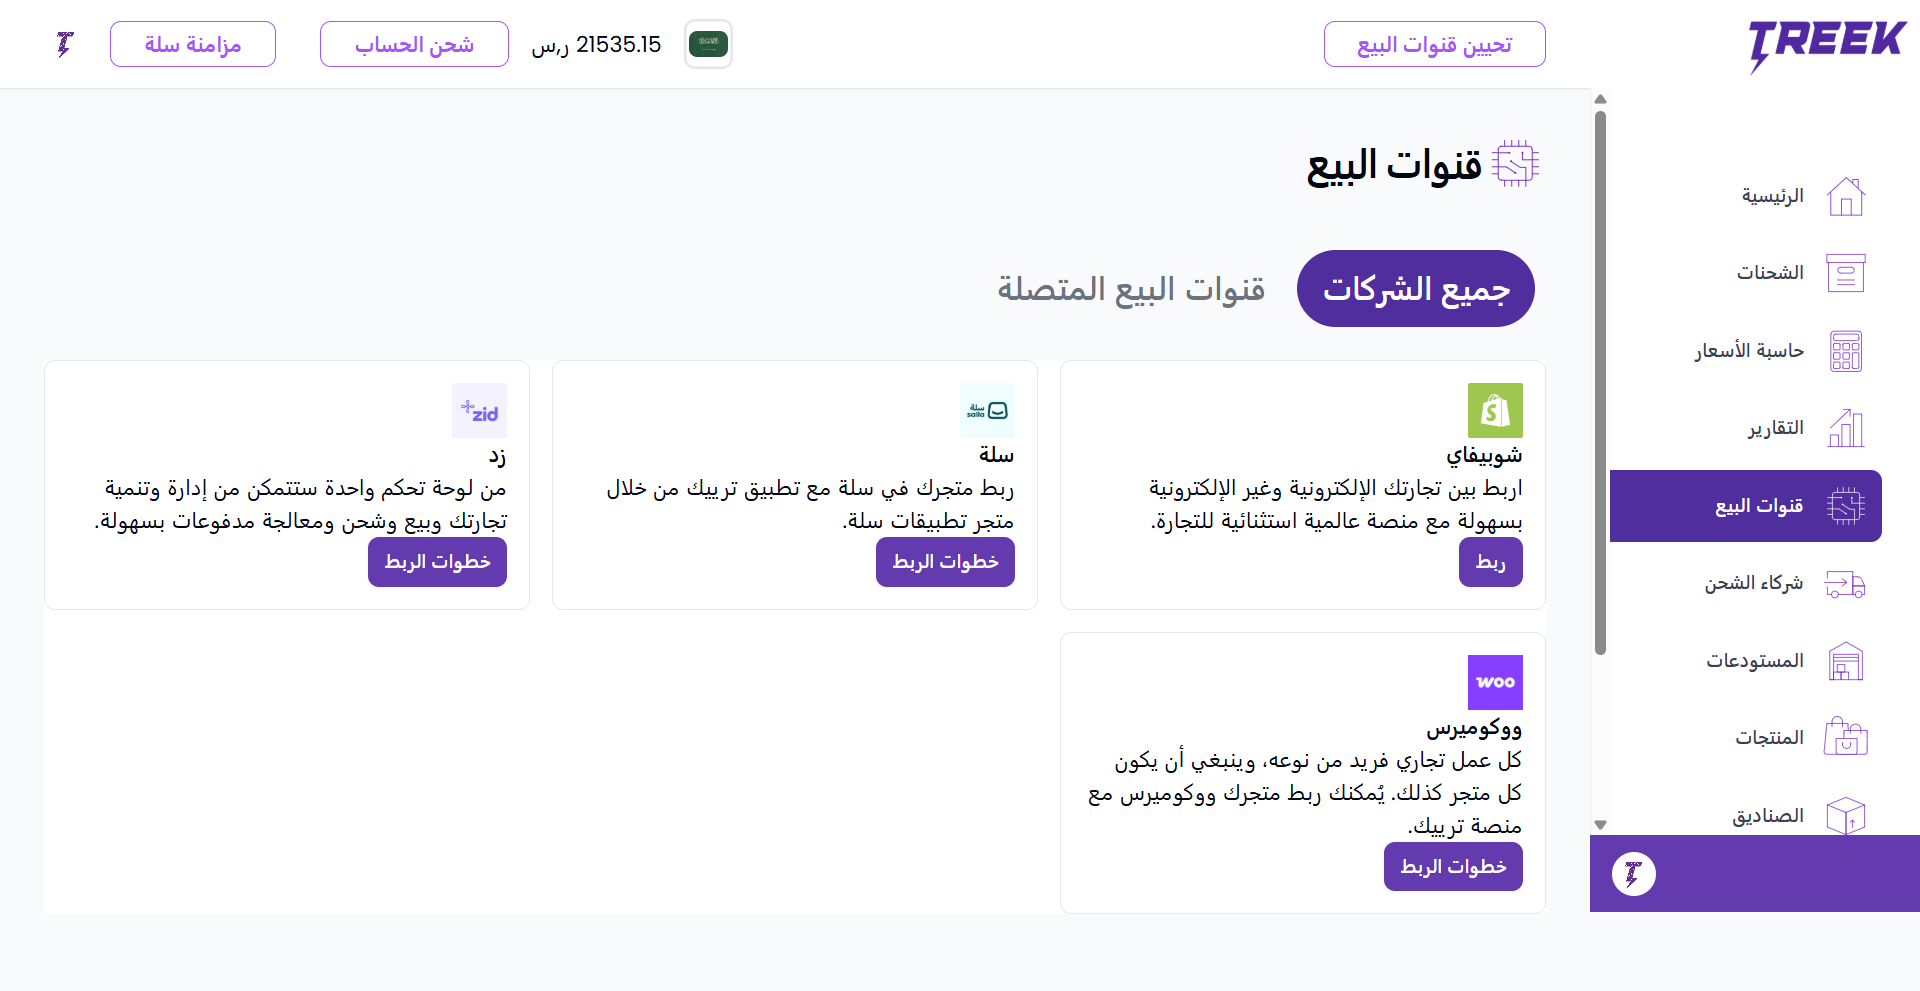Click the boxes cube icon in the sidebar
1920x991 pixels.
click(1845, 815)
